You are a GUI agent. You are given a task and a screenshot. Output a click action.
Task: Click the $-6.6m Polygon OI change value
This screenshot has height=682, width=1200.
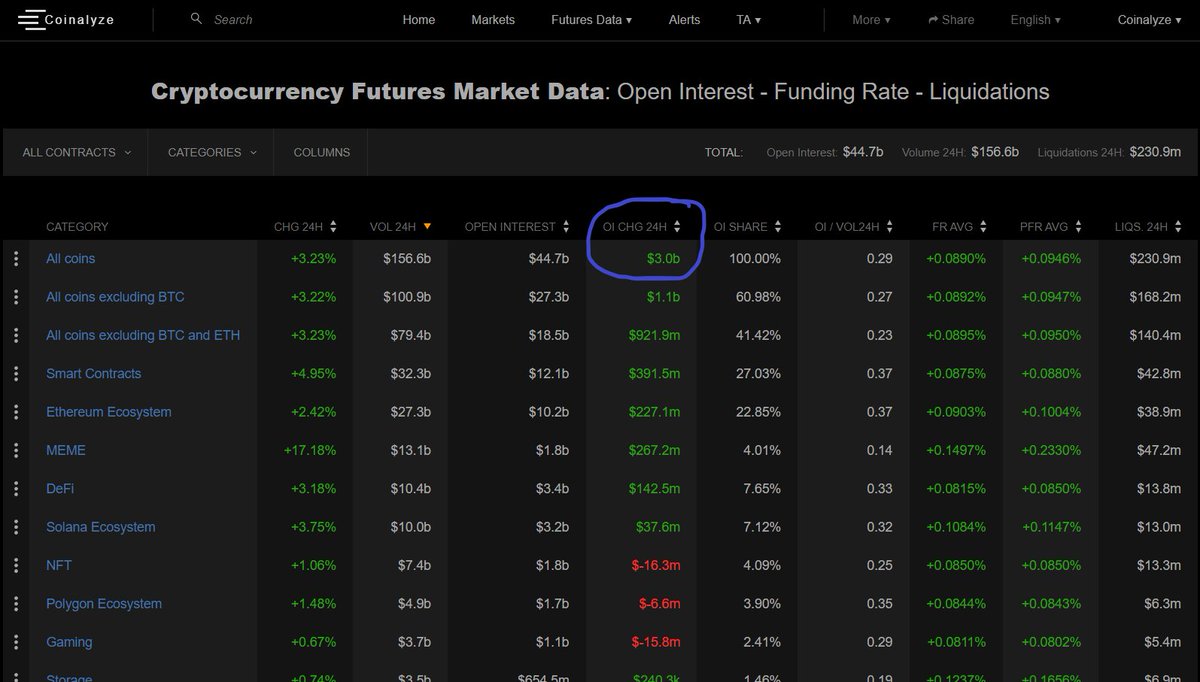pyautogui.click(x=659, y=604)
